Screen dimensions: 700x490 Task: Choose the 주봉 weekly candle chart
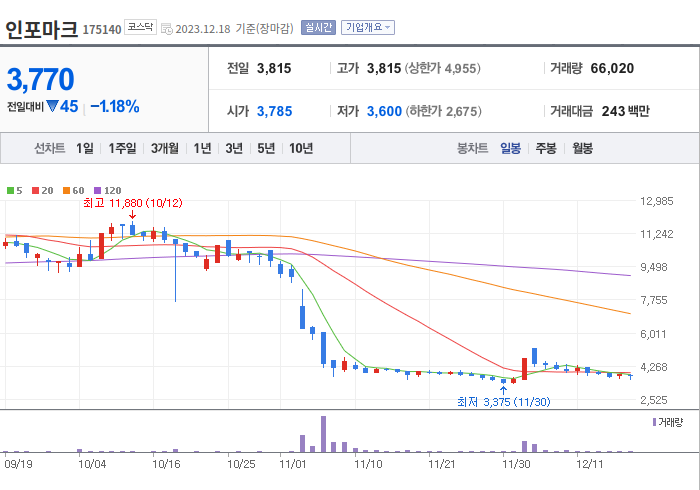pyautogui.click(x=546, y=148)
